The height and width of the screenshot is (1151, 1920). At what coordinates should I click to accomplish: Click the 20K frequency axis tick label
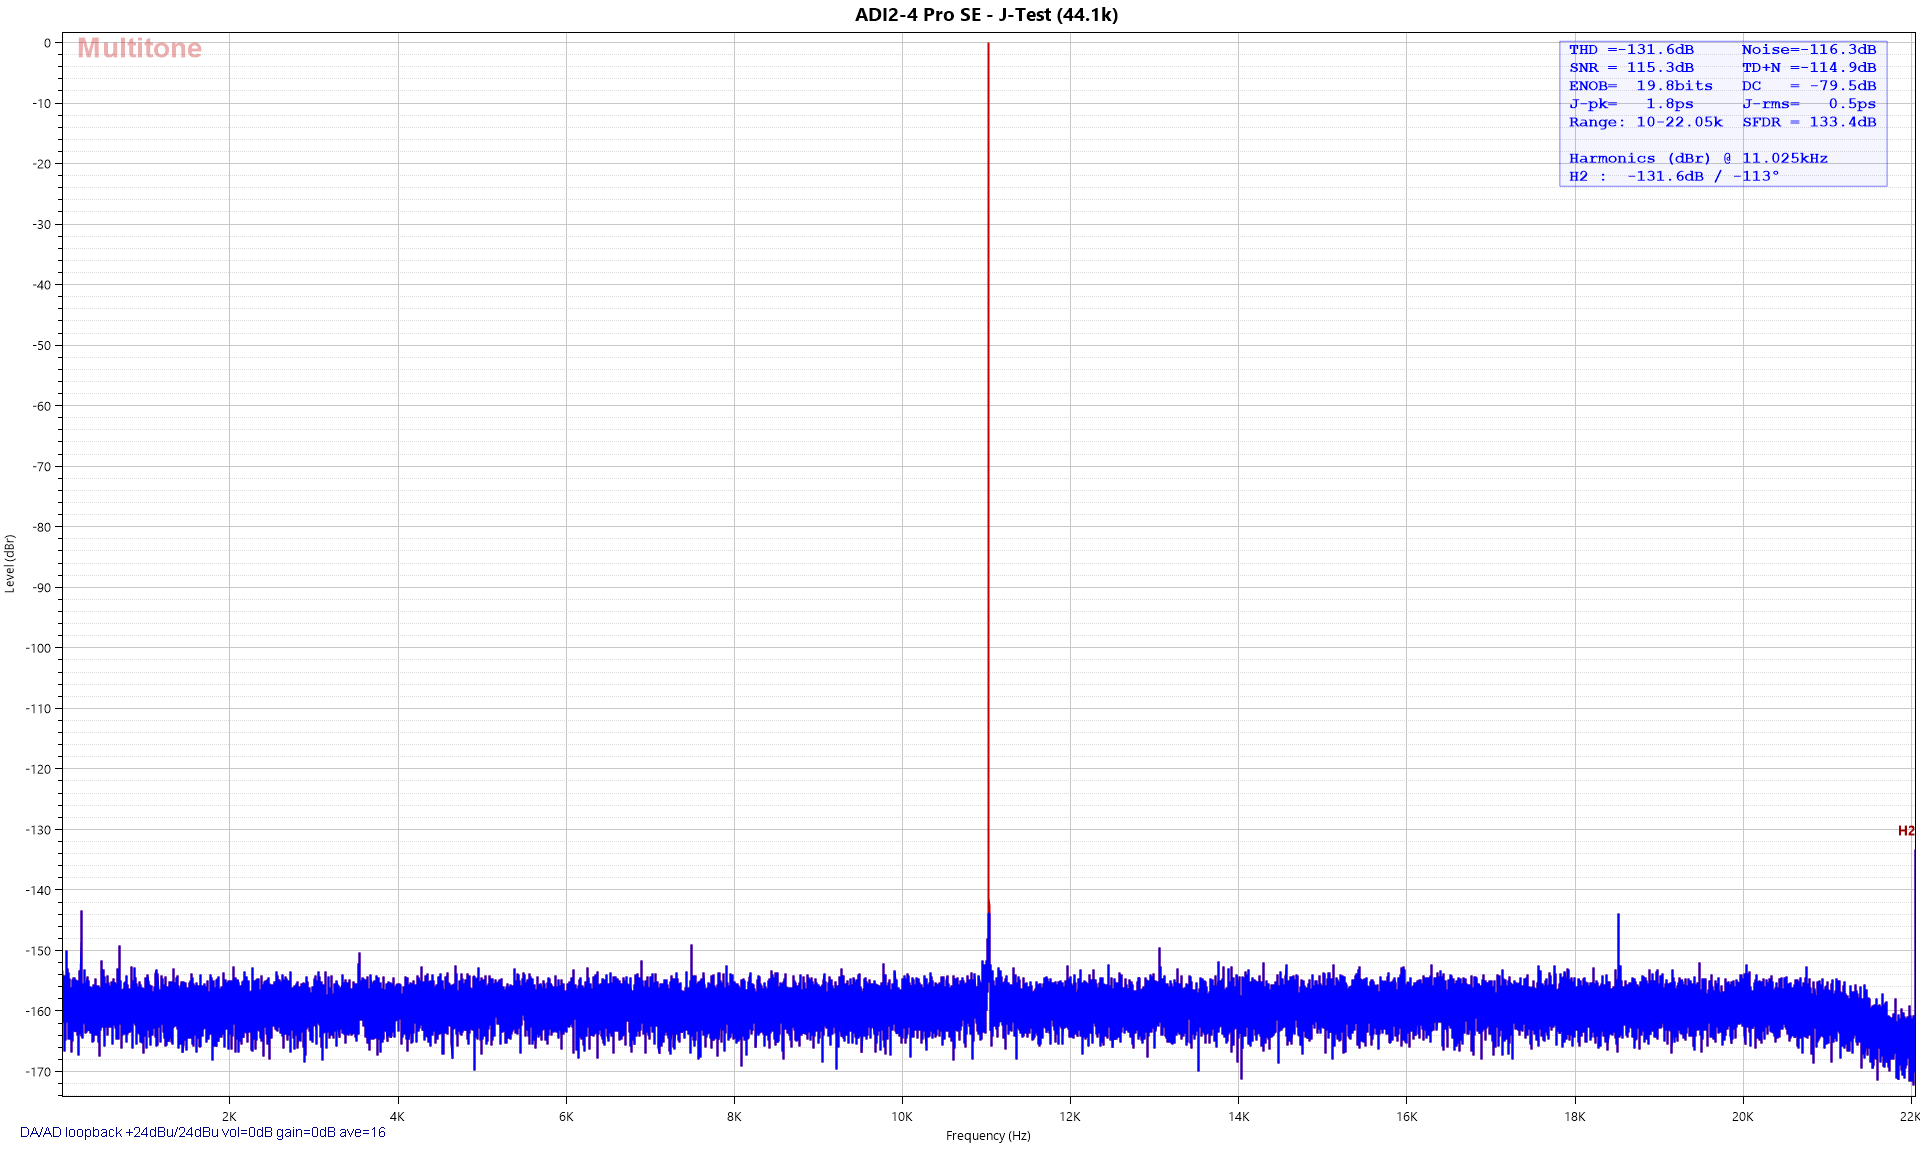[1742, 1117]
